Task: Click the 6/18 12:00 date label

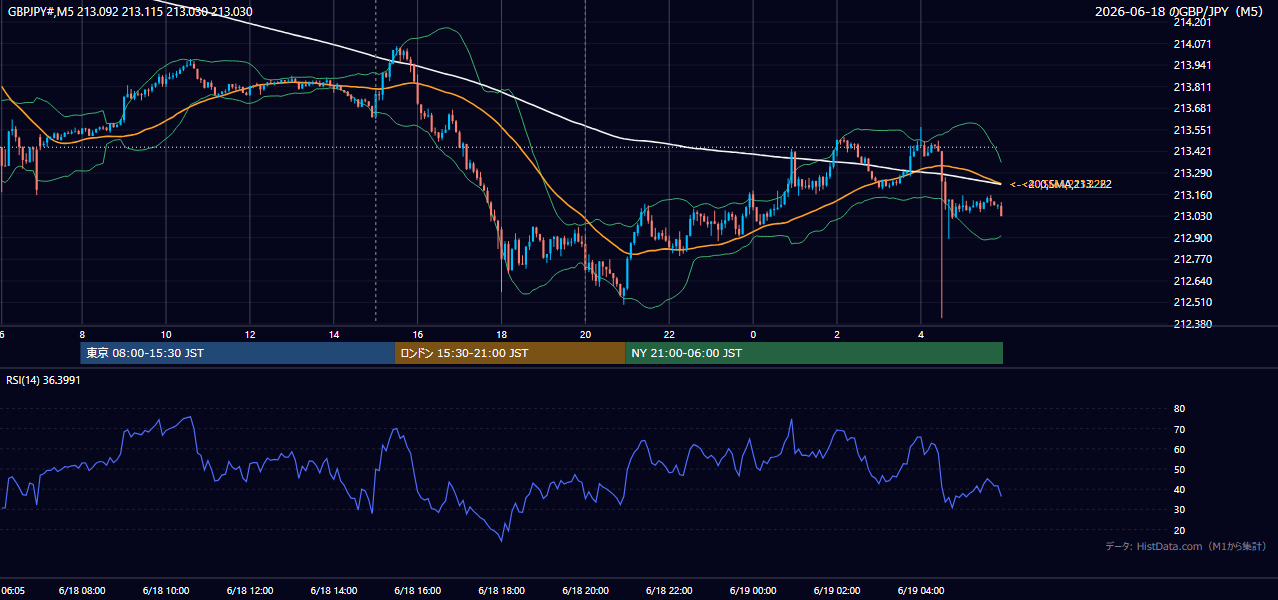Action: coord(250,590)
